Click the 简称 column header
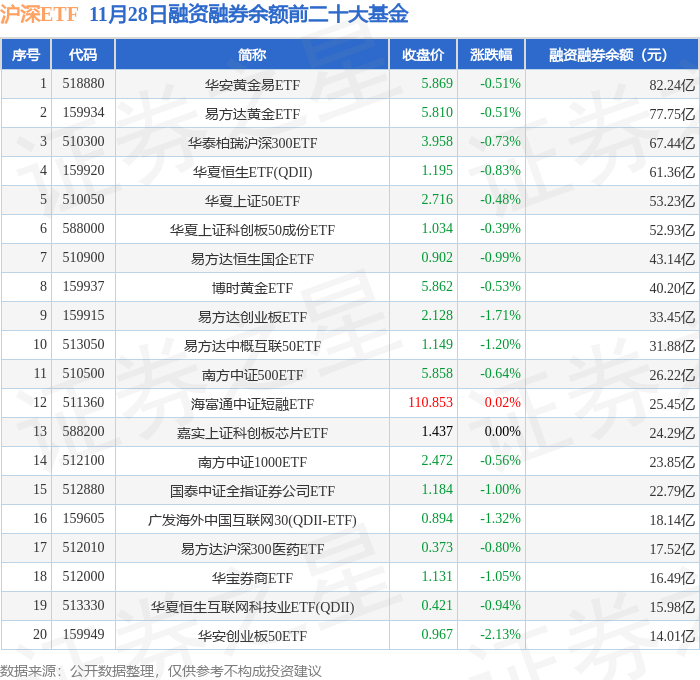Screen dimensions: 700x680 (x=252, y=55)
